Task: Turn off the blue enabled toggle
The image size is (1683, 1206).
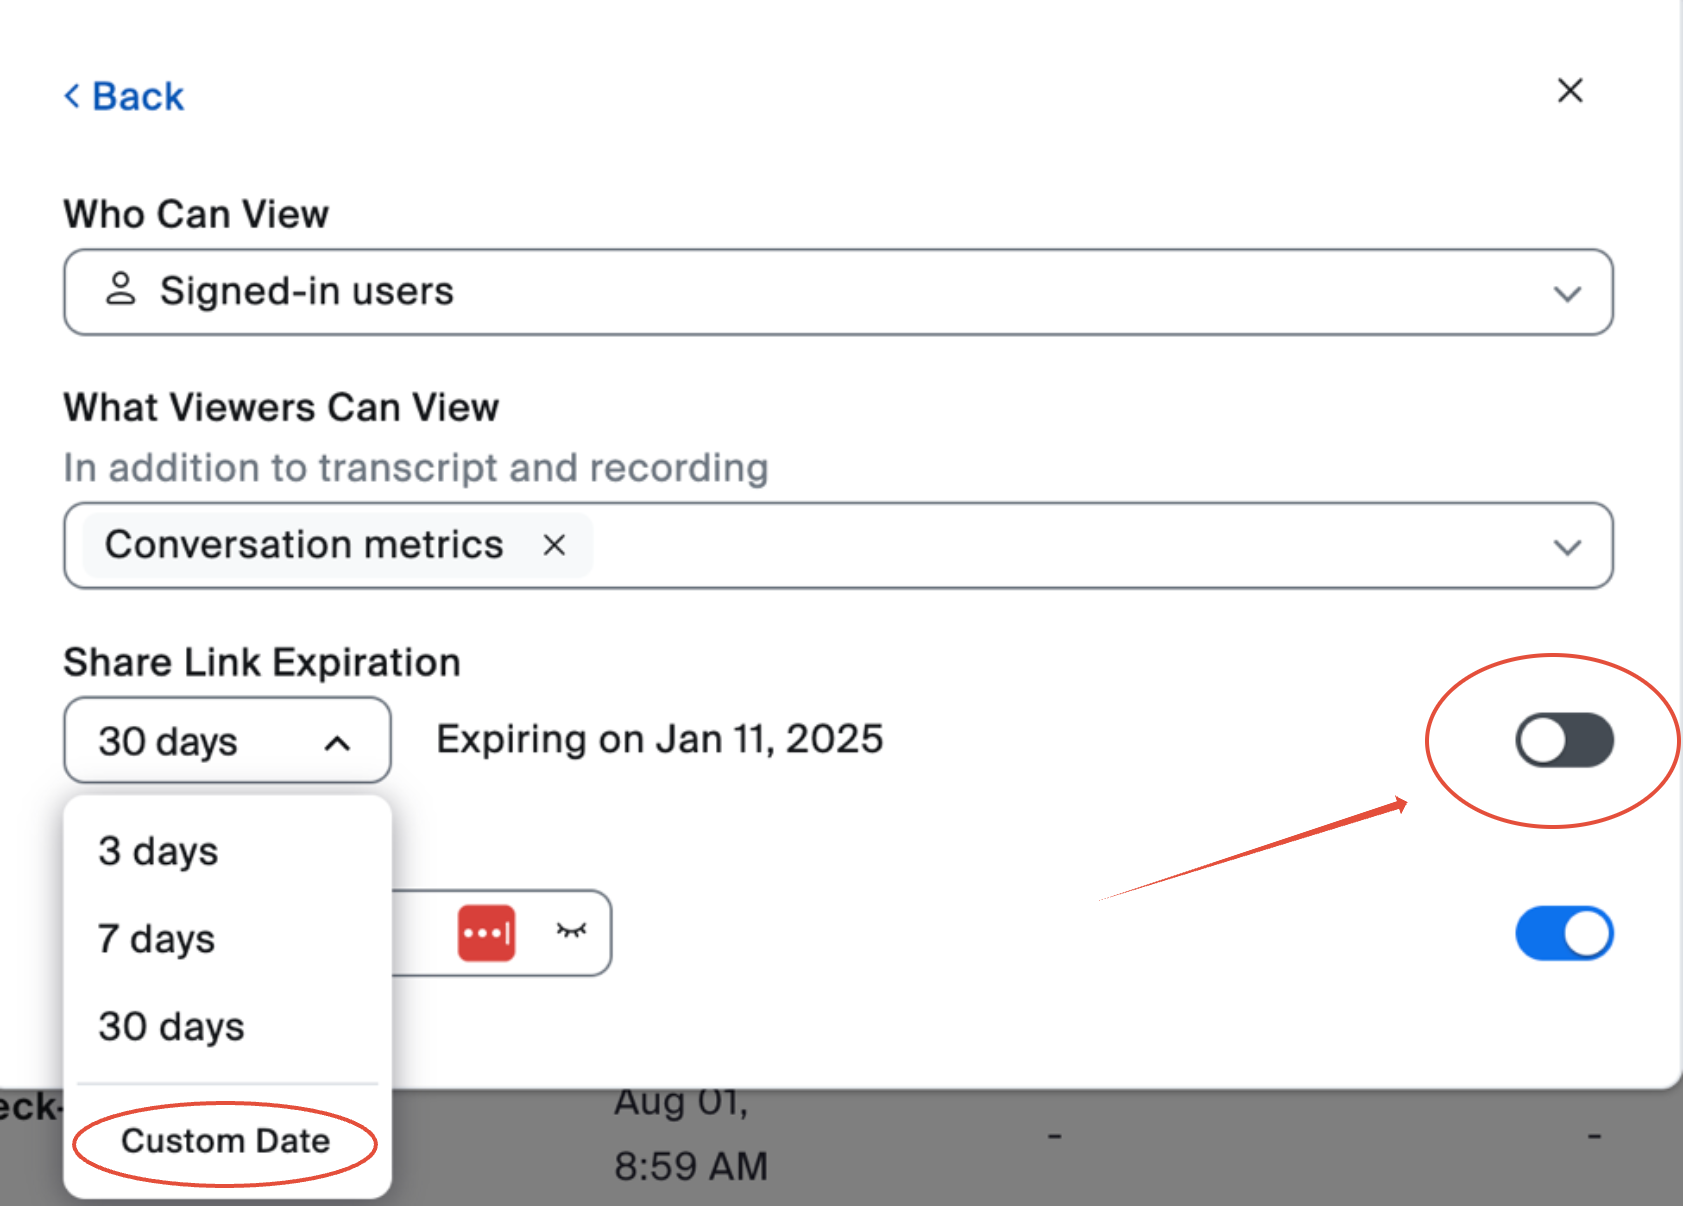Action: point(1564,933)
